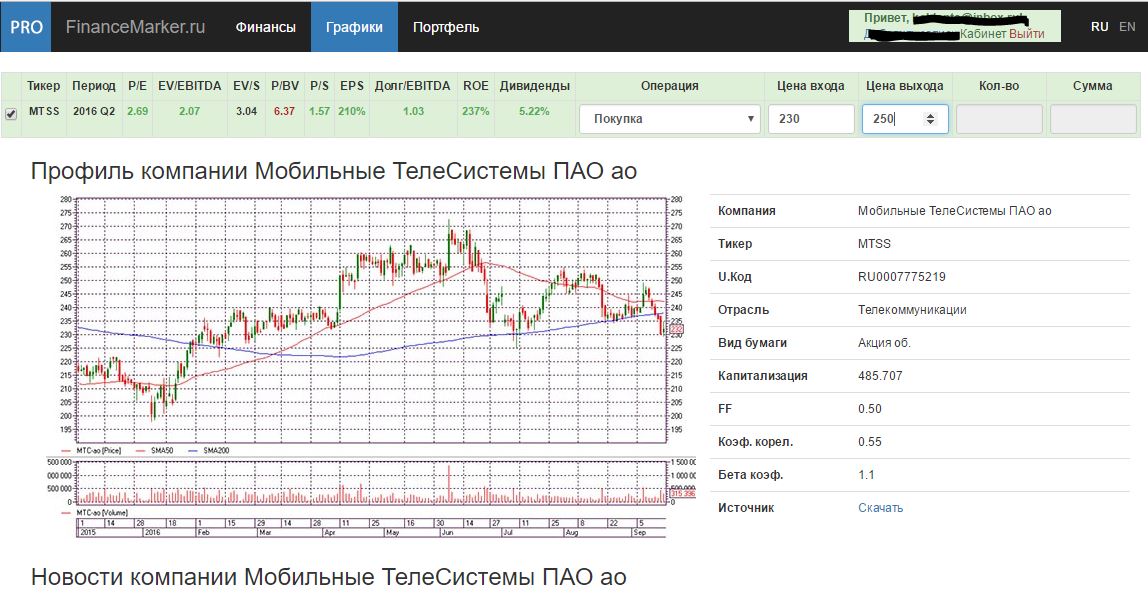Click the Кол-во column header
1148x600 pixels.
coord(999,86)
